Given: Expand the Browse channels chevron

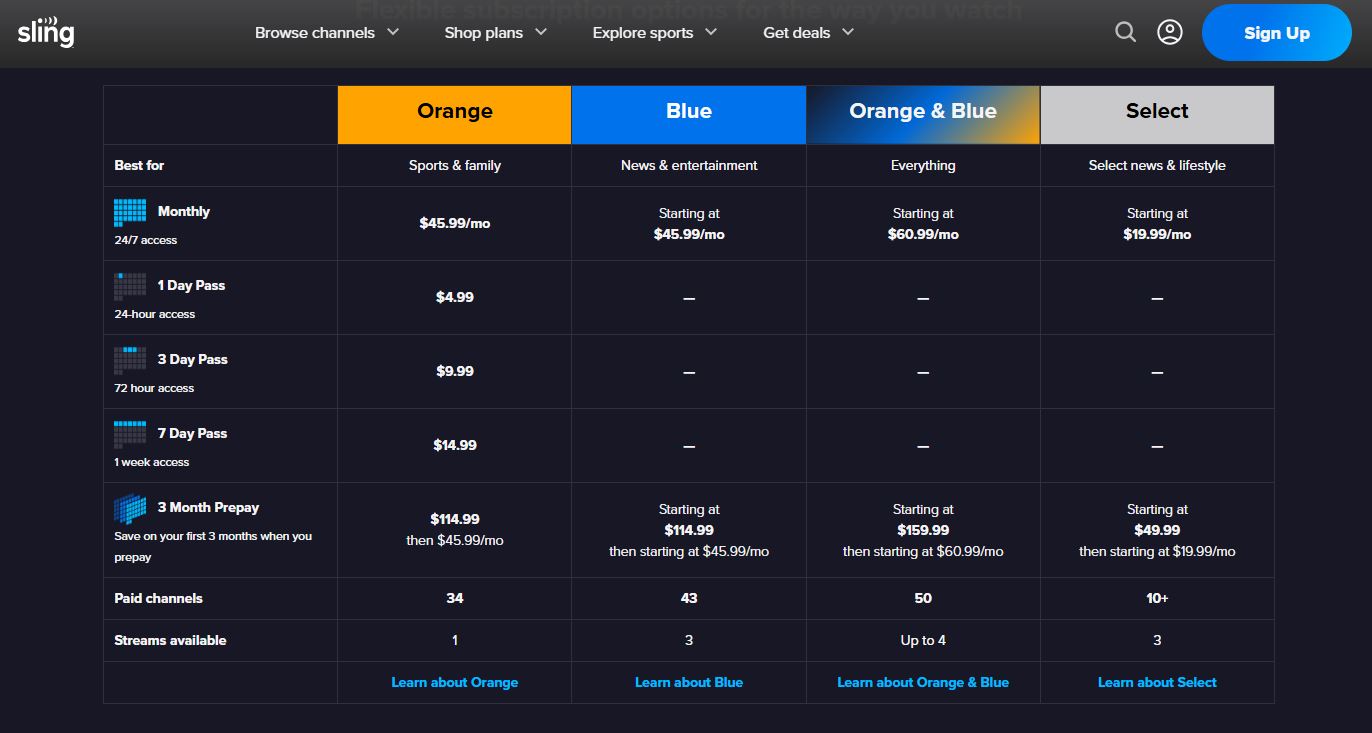Looking at the screenshot, I should (x=393, y=32).
